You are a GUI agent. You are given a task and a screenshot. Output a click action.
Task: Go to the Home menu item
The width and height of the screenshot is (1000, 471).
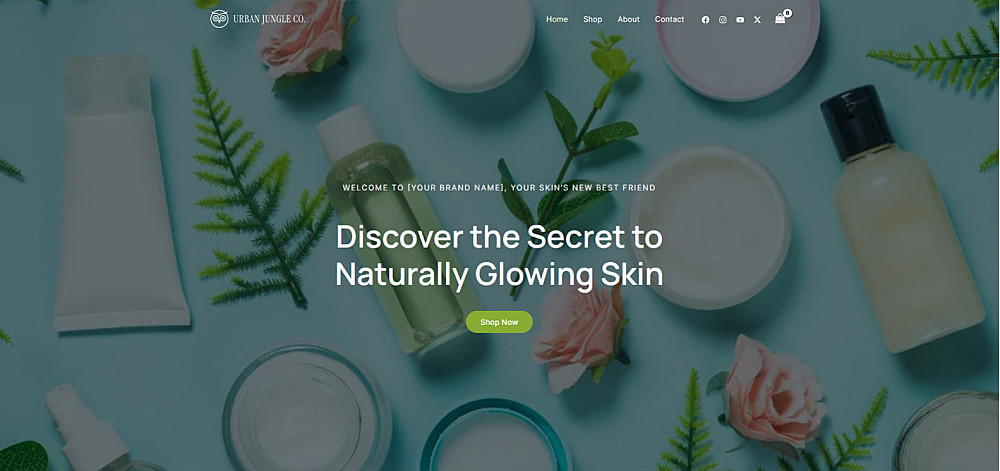(557, 20)
